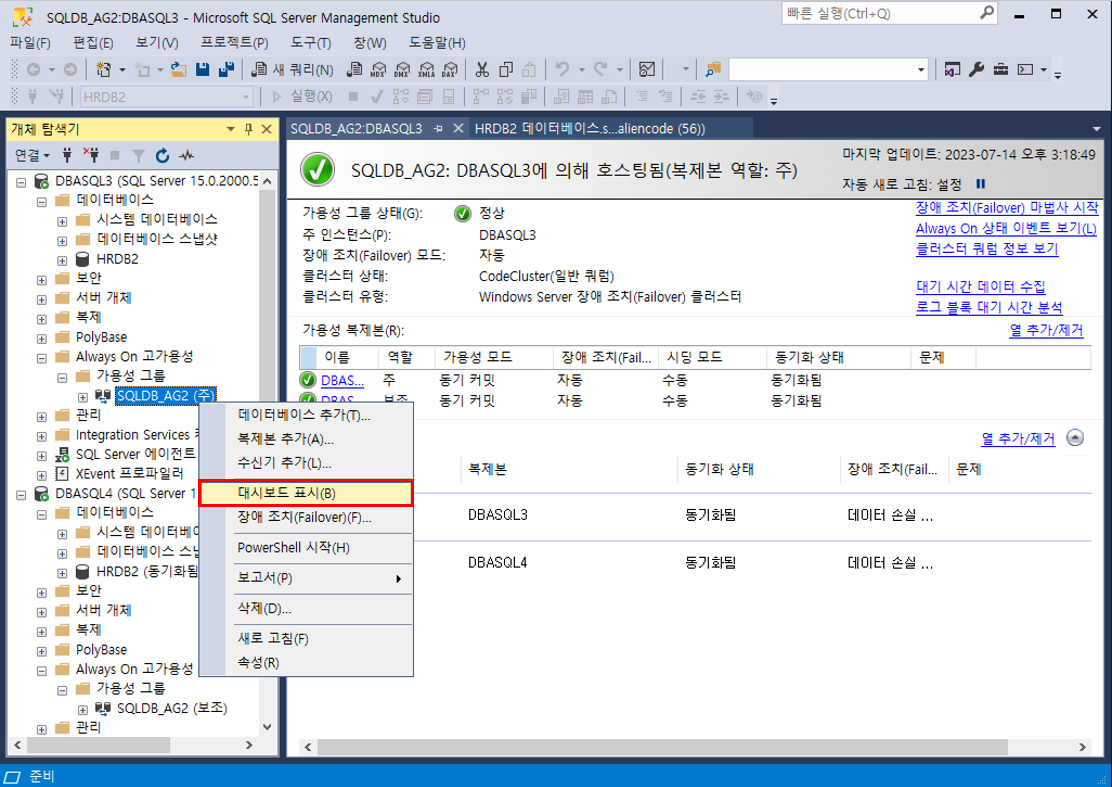Switch to the HRDB2 데이터베이스 query tab
This screenshot has height=787, width=1112.
pyautogui.click(x=589, y=128)
